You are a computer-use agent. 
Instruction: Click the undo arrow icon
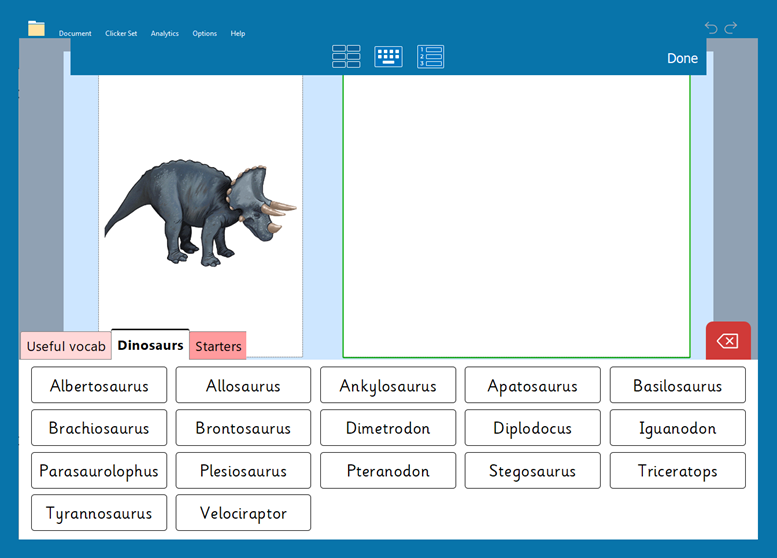[711, 28]
